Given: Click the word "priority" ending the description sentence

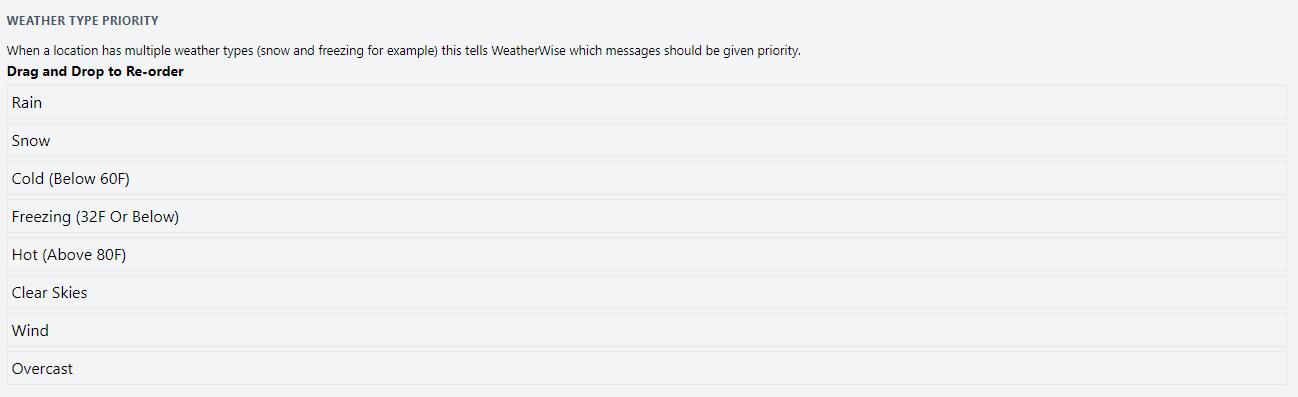Looking at the screenshot, I should click(778, 51).
